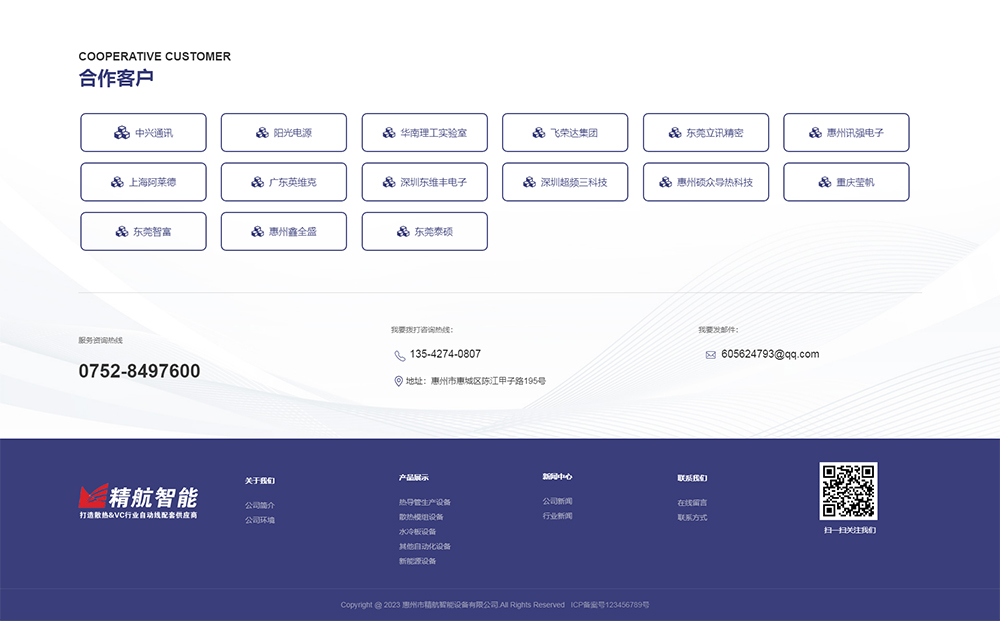Click the location pin icon by address
This screenshot has height=621, width=1000.
pyautogui.click(x=399, y=381)
